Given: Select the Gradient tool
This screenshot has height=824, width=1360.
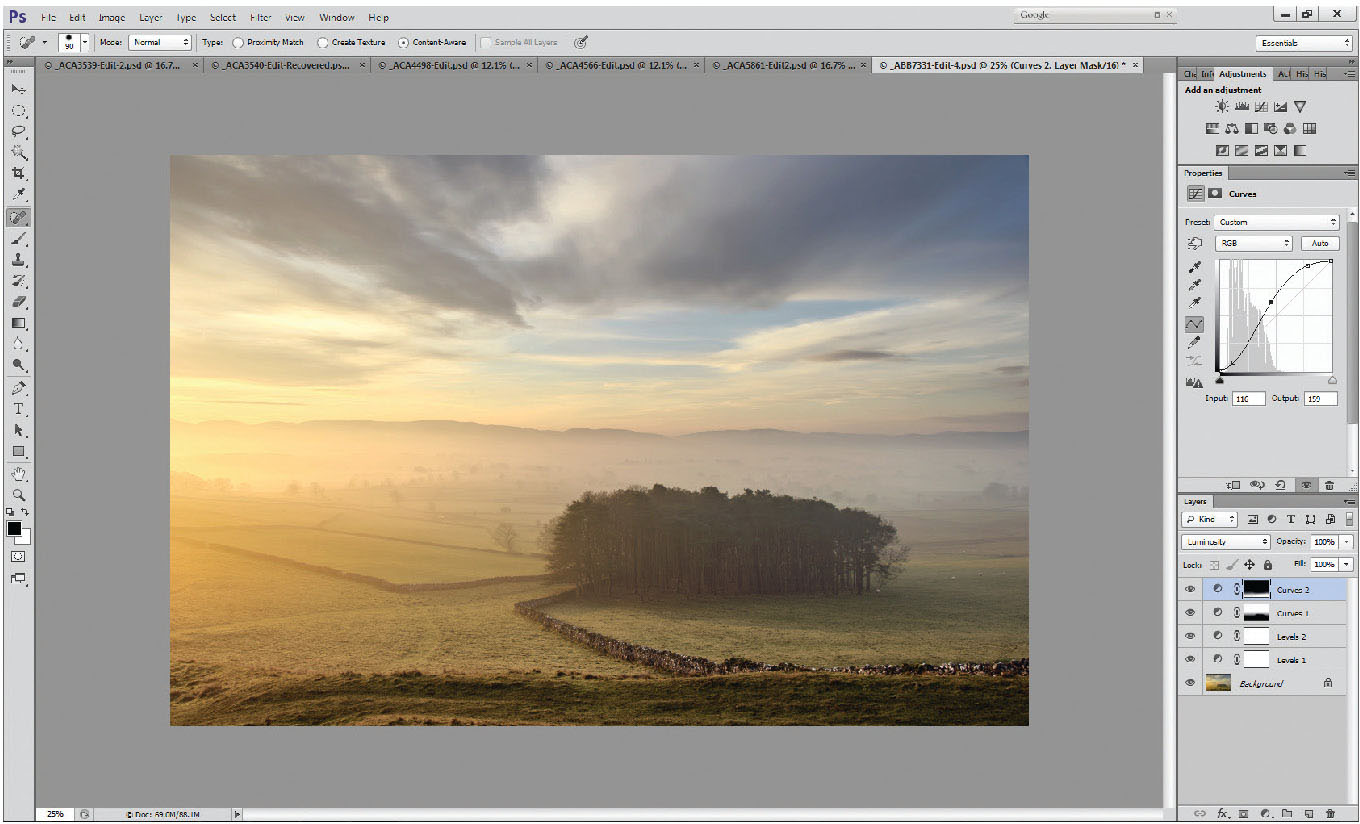Looking at the screenshot, I should click(18, 323).
